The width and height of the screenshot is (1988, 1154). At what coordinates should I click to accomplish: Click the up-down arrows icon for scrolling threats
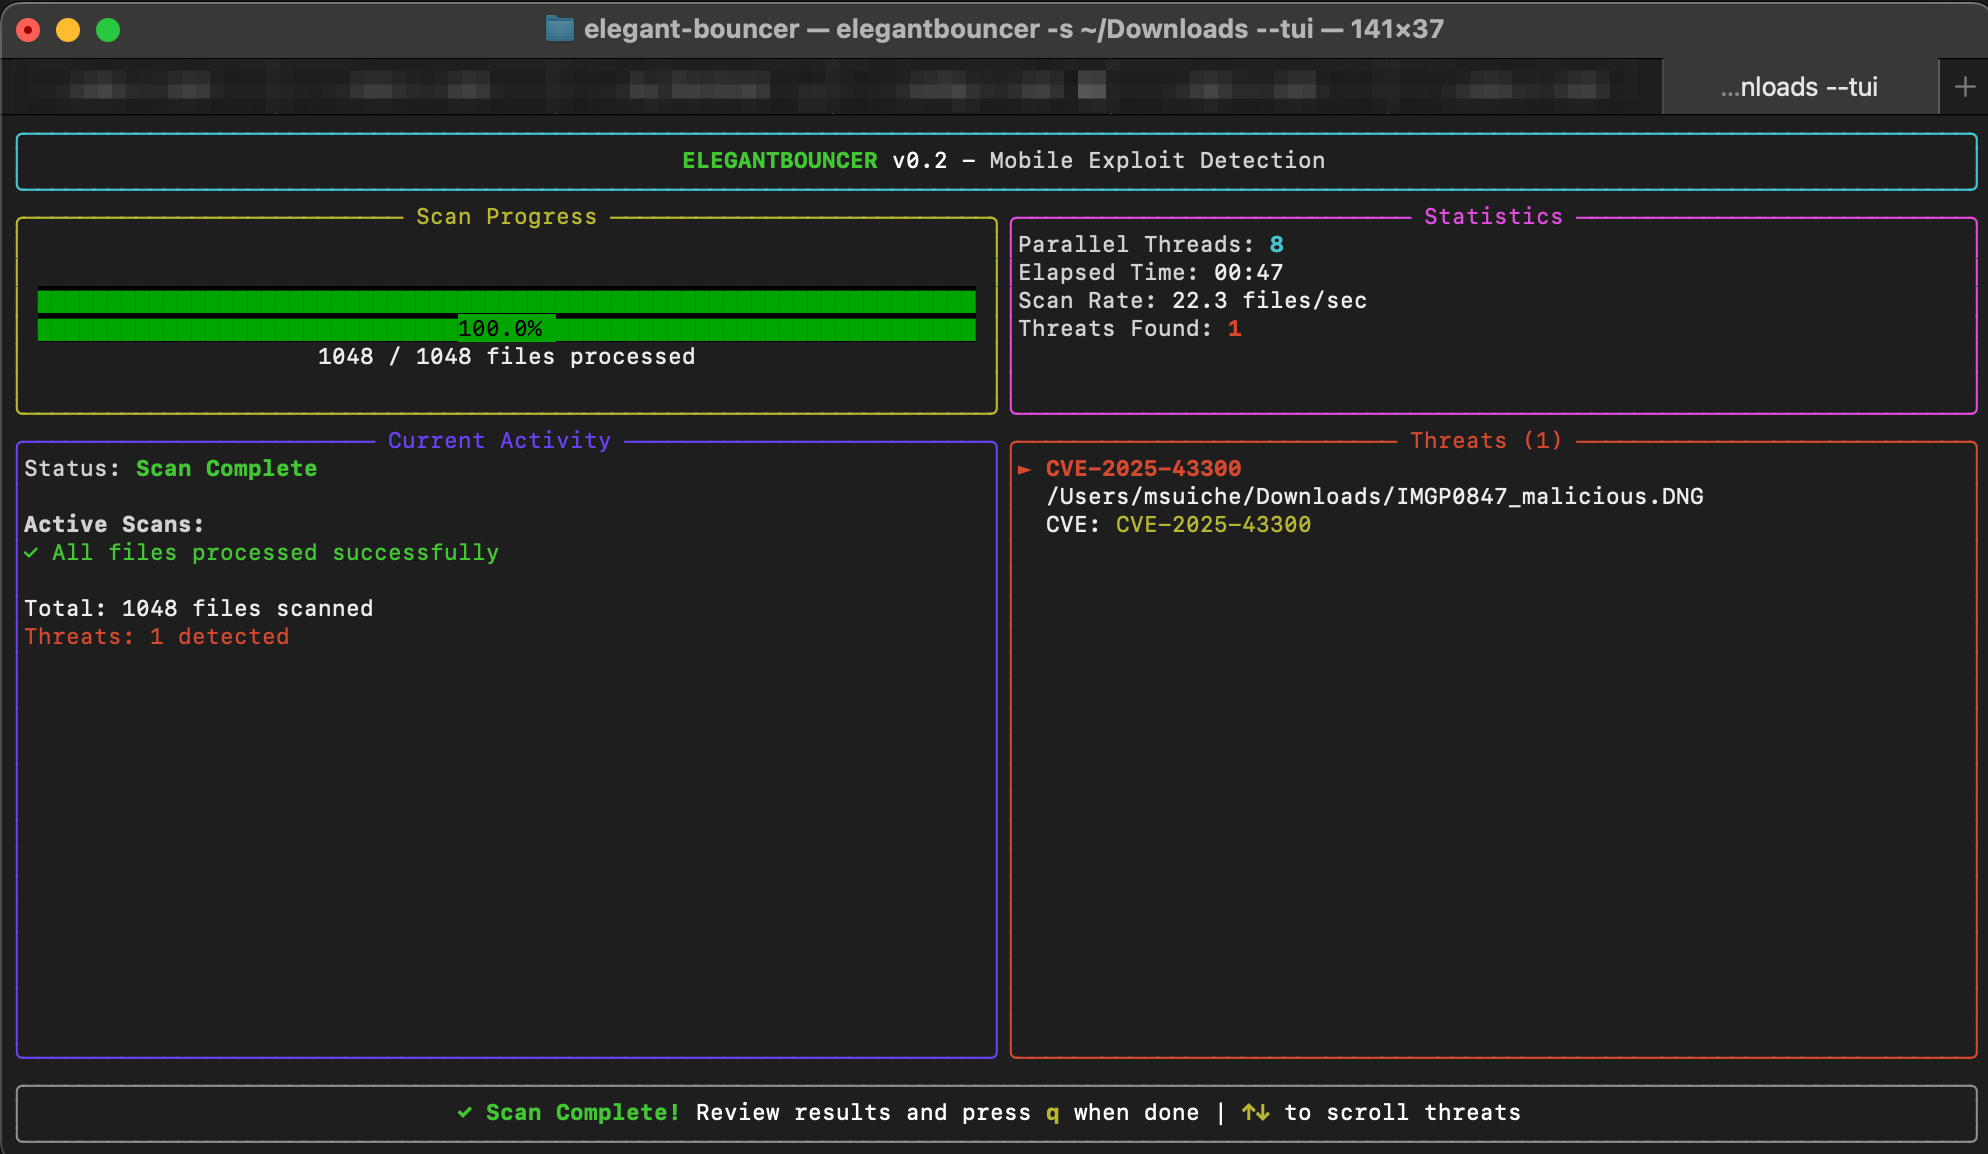1256,1112
